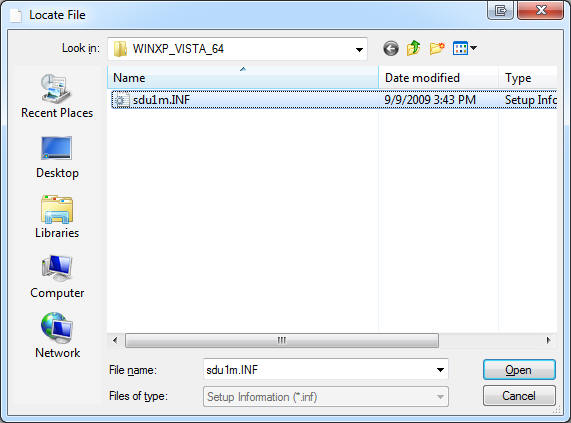Expand the Look in folder dropdown
The image size is (571, 423).
click(359, 49)
